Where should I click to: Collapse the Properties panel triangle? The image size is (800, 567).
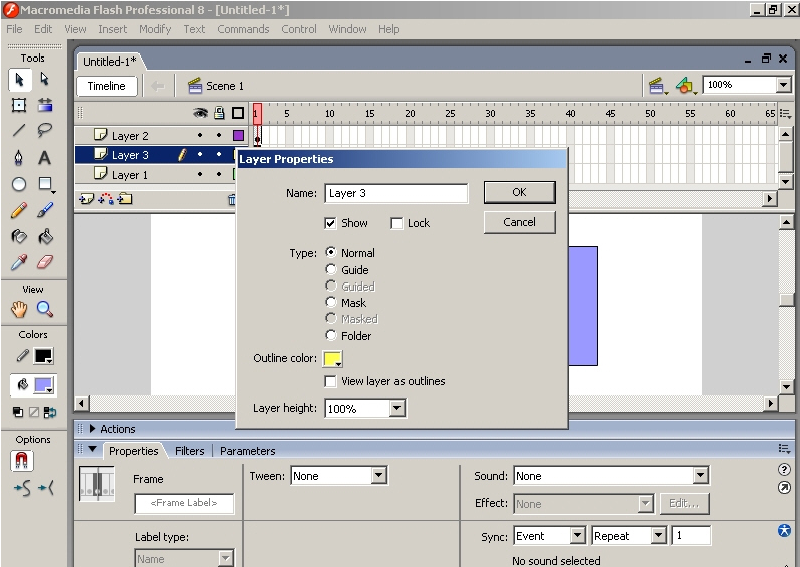(x=92, y=450)
